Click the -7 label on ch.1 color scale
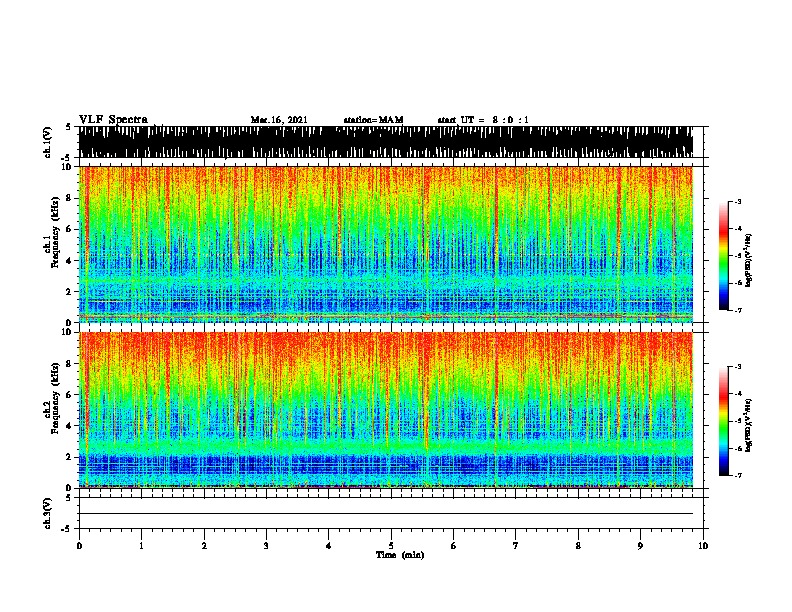This screenshot has width=792, height=612. 738,310
